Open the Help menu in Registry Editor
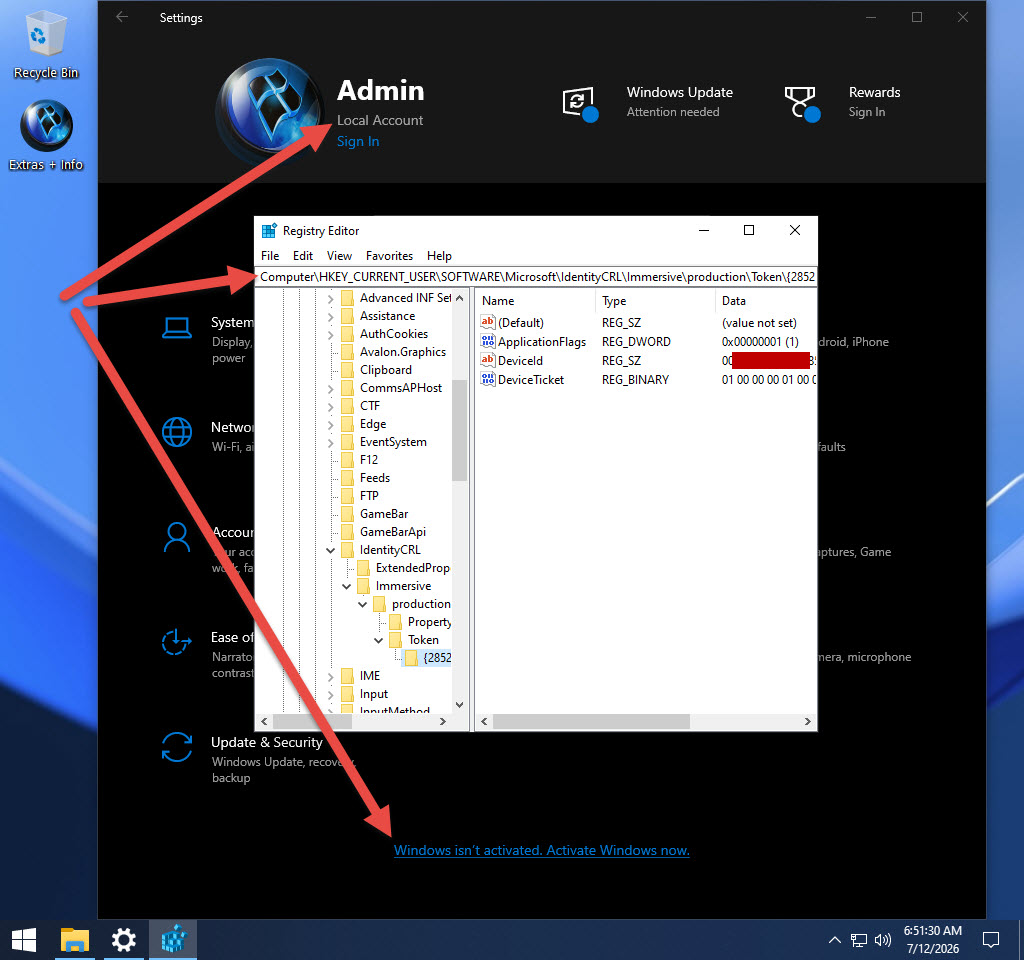 tap(439, 256)
